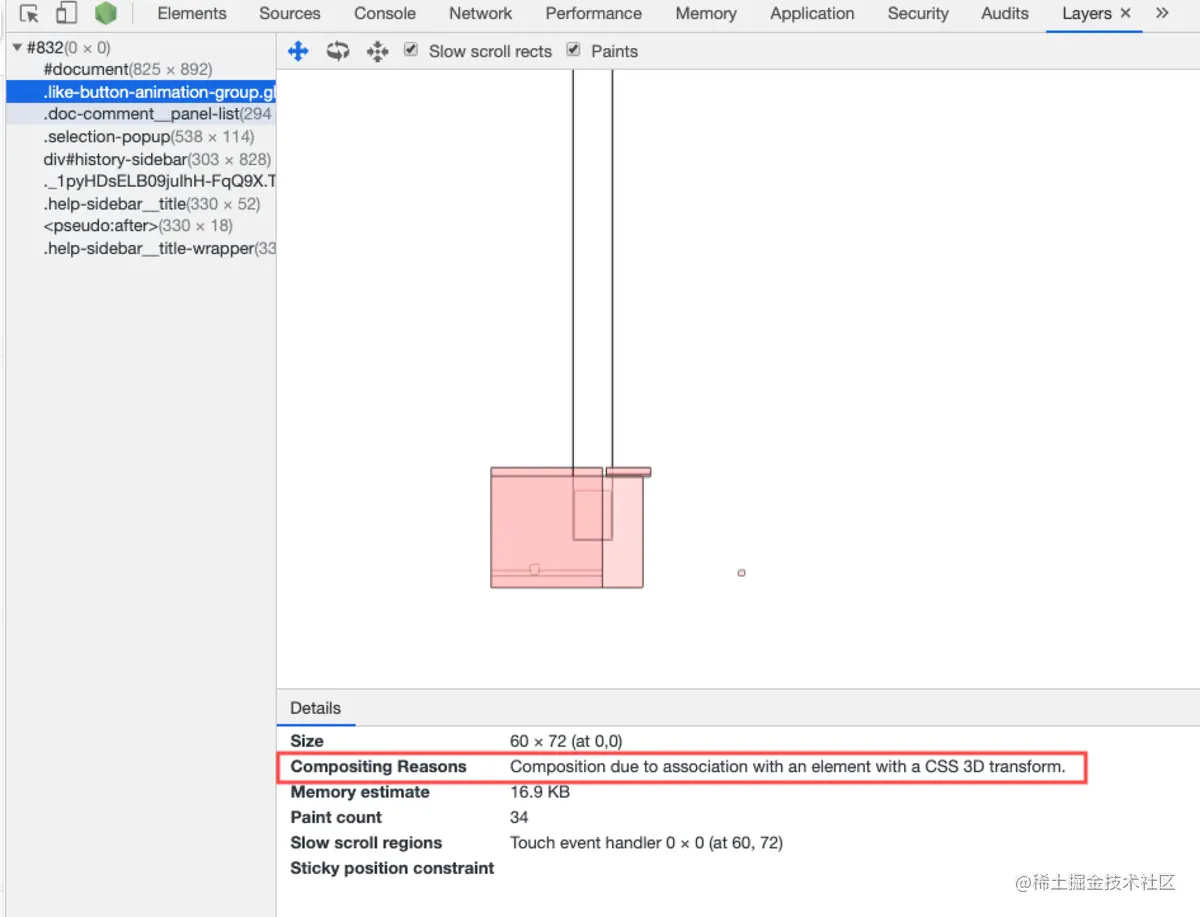This screenshot has height=917, width=1200.
Task: Toggle the Slow scroll rects checkbox
Action: click(x=411, y=49)
